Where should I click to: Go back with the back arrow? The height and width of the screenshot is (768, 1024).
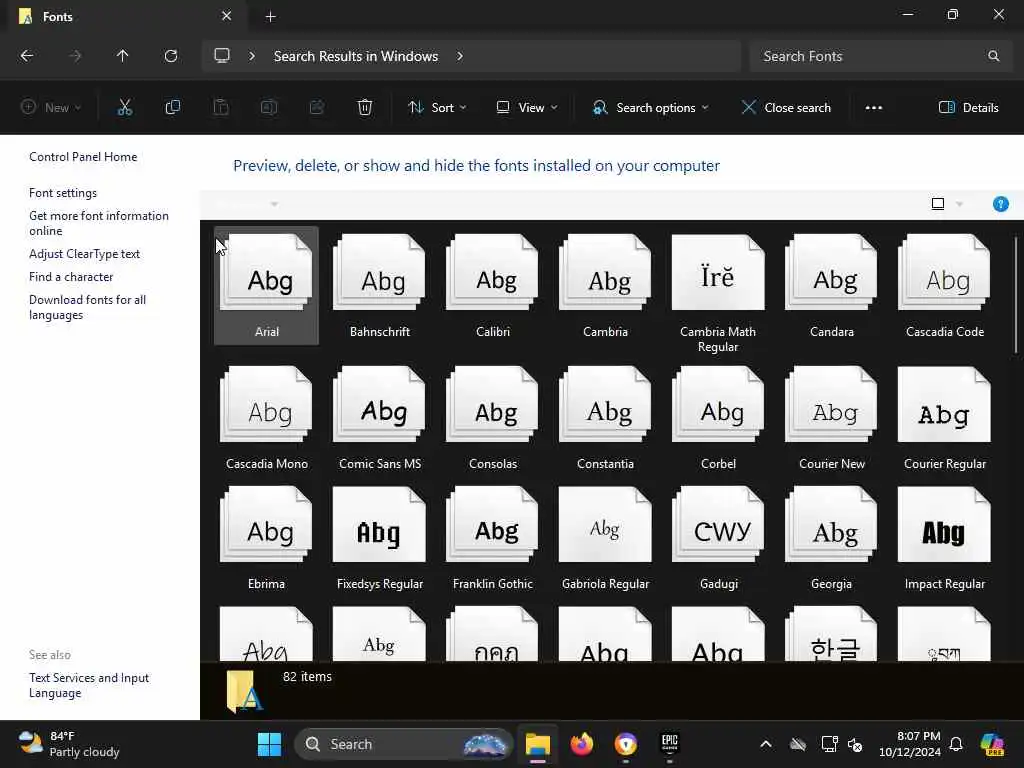point(27,56)
